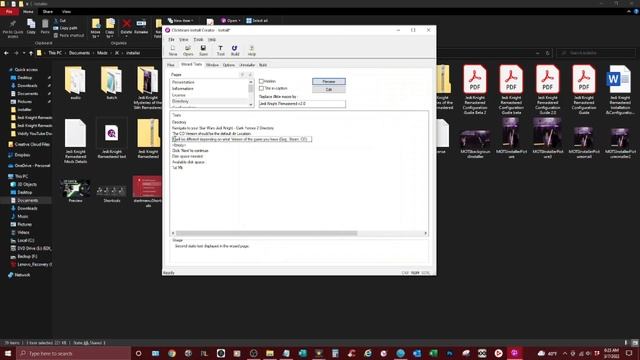Click Documents in the breadcrumb path
The image size is (640, 360).
click(79, 53)
